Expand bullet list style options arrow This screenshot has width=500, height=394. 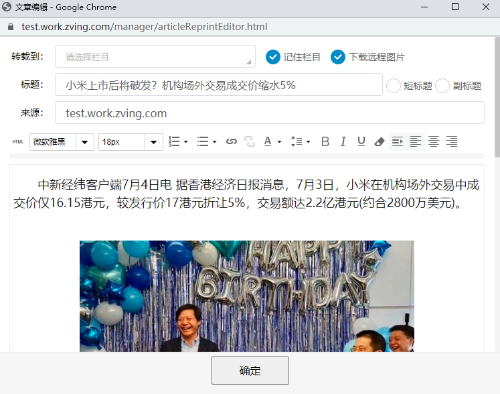[215, 142]
